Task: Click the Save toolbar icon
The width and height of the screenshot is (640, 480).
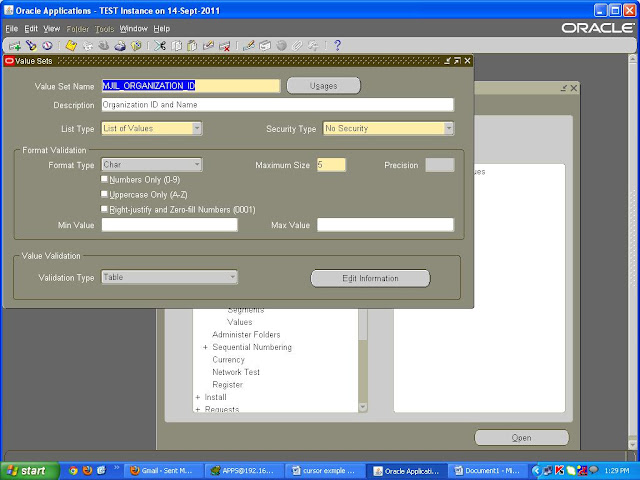Action: click(x=71, y=46)
